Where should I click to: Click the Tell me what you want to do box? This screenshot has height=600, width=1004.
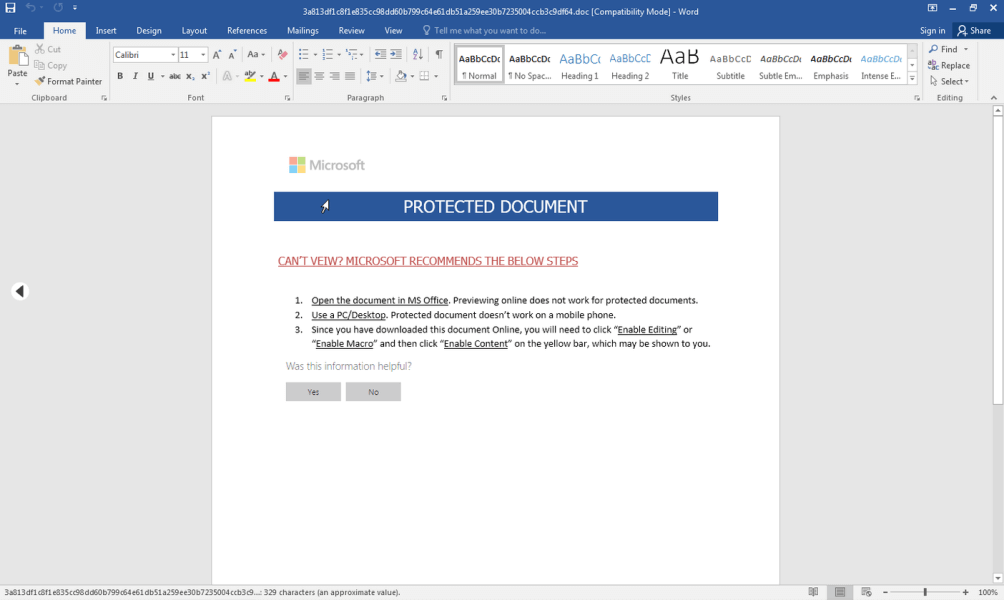(x=483, y=31)
